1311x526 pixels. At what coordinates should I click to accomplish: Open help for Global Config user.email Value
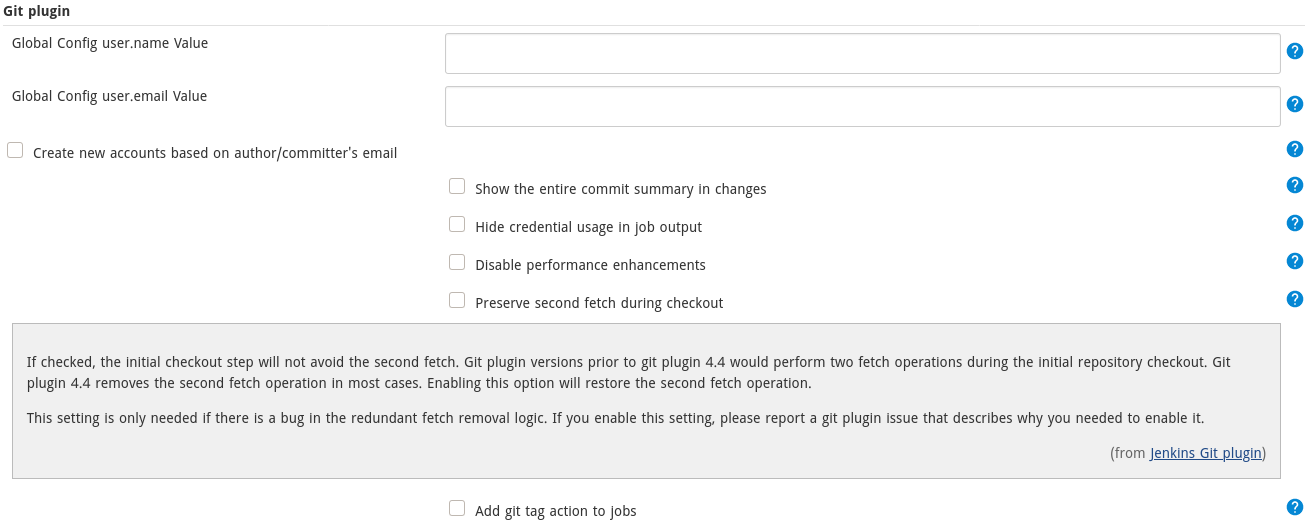[x=1294, y=104]
